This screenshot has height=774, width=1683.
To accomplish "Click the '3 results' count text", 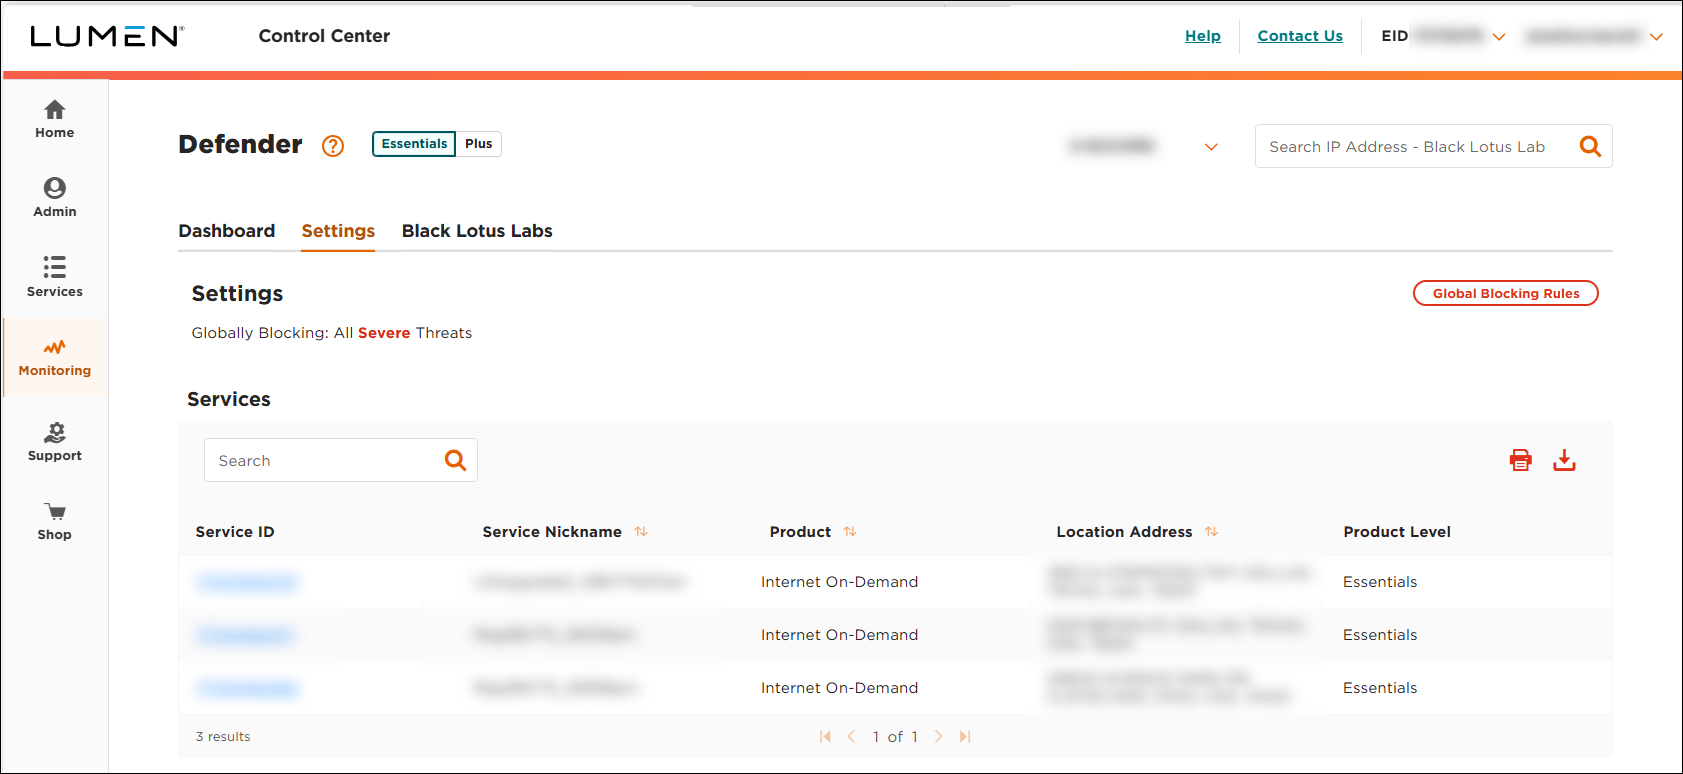I will (x=223, y=736).
